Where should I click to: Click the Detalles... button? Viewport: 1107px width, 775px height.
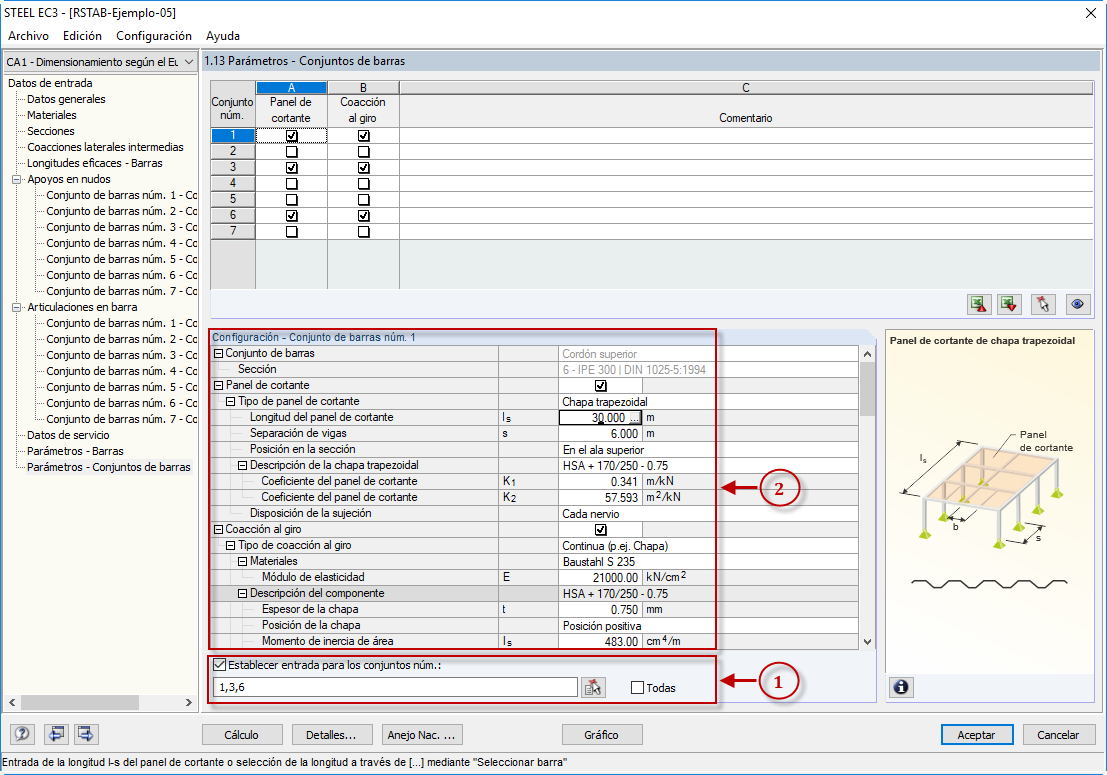tap(331, 735)
